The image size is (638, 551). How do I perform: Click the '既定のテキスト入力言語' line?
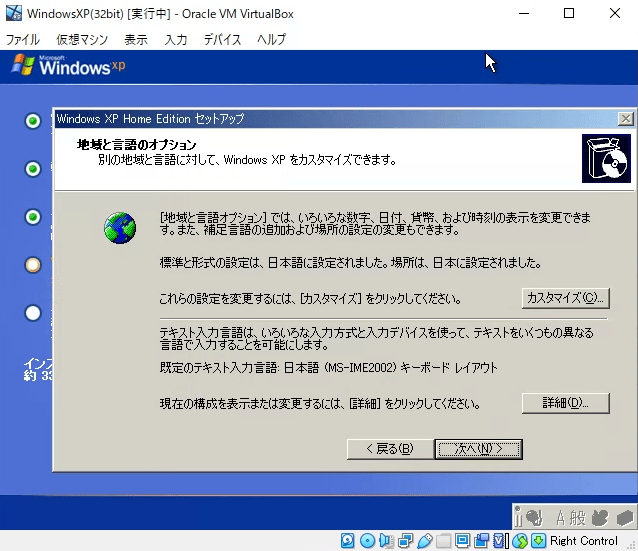(328, 368)
